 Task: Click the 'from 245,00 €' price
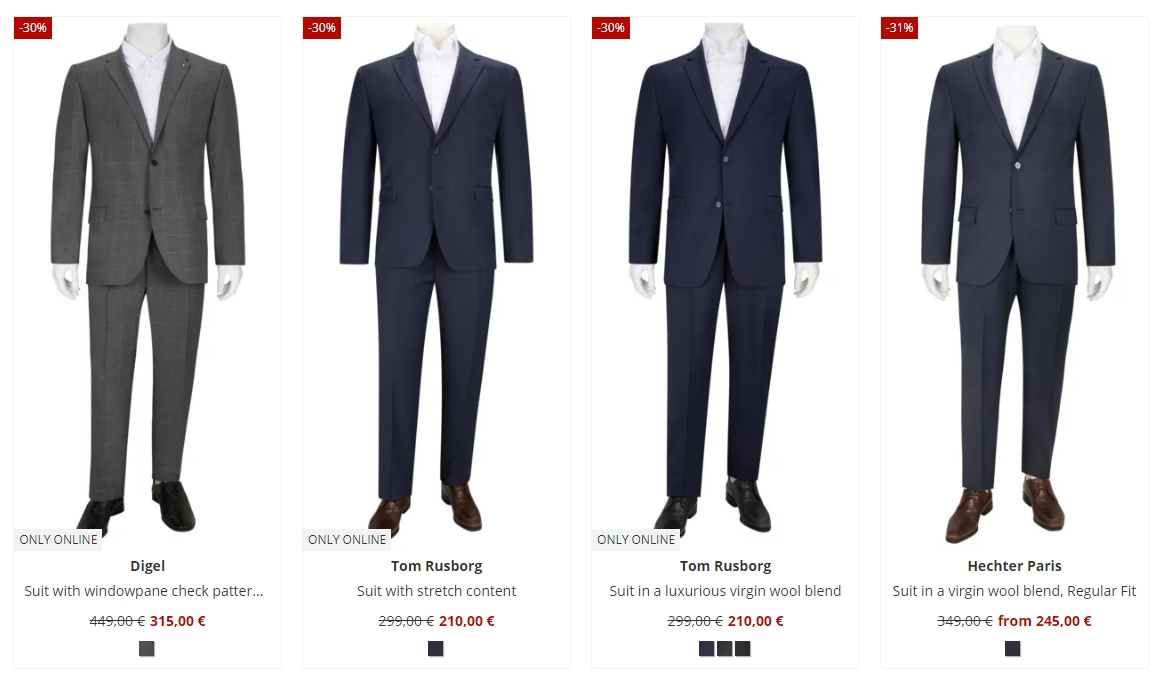click(1045, 621)
